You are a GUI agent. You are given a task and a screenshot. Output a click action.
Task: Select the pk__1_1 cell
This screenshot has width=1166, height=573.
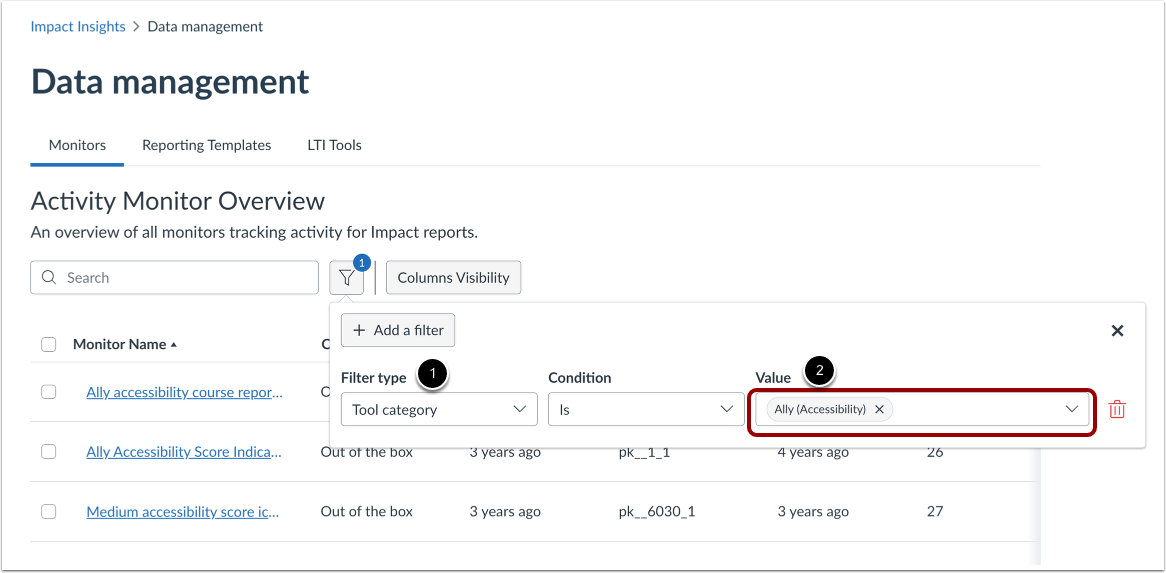tap(645, 452)
